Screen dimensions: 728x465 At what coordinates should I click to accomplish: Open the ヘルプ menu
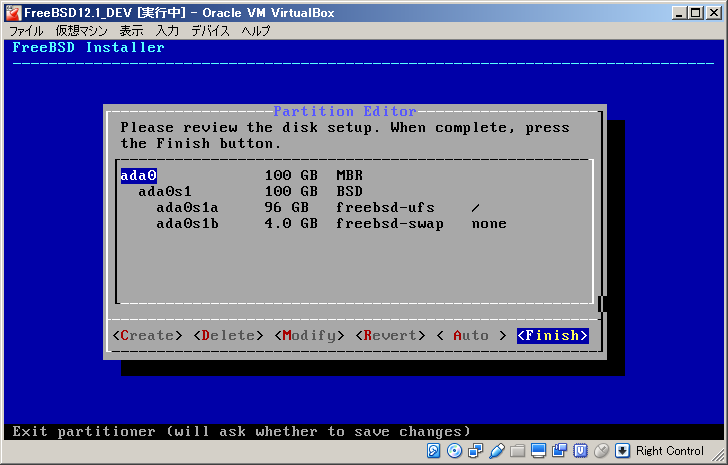(255, 31)
